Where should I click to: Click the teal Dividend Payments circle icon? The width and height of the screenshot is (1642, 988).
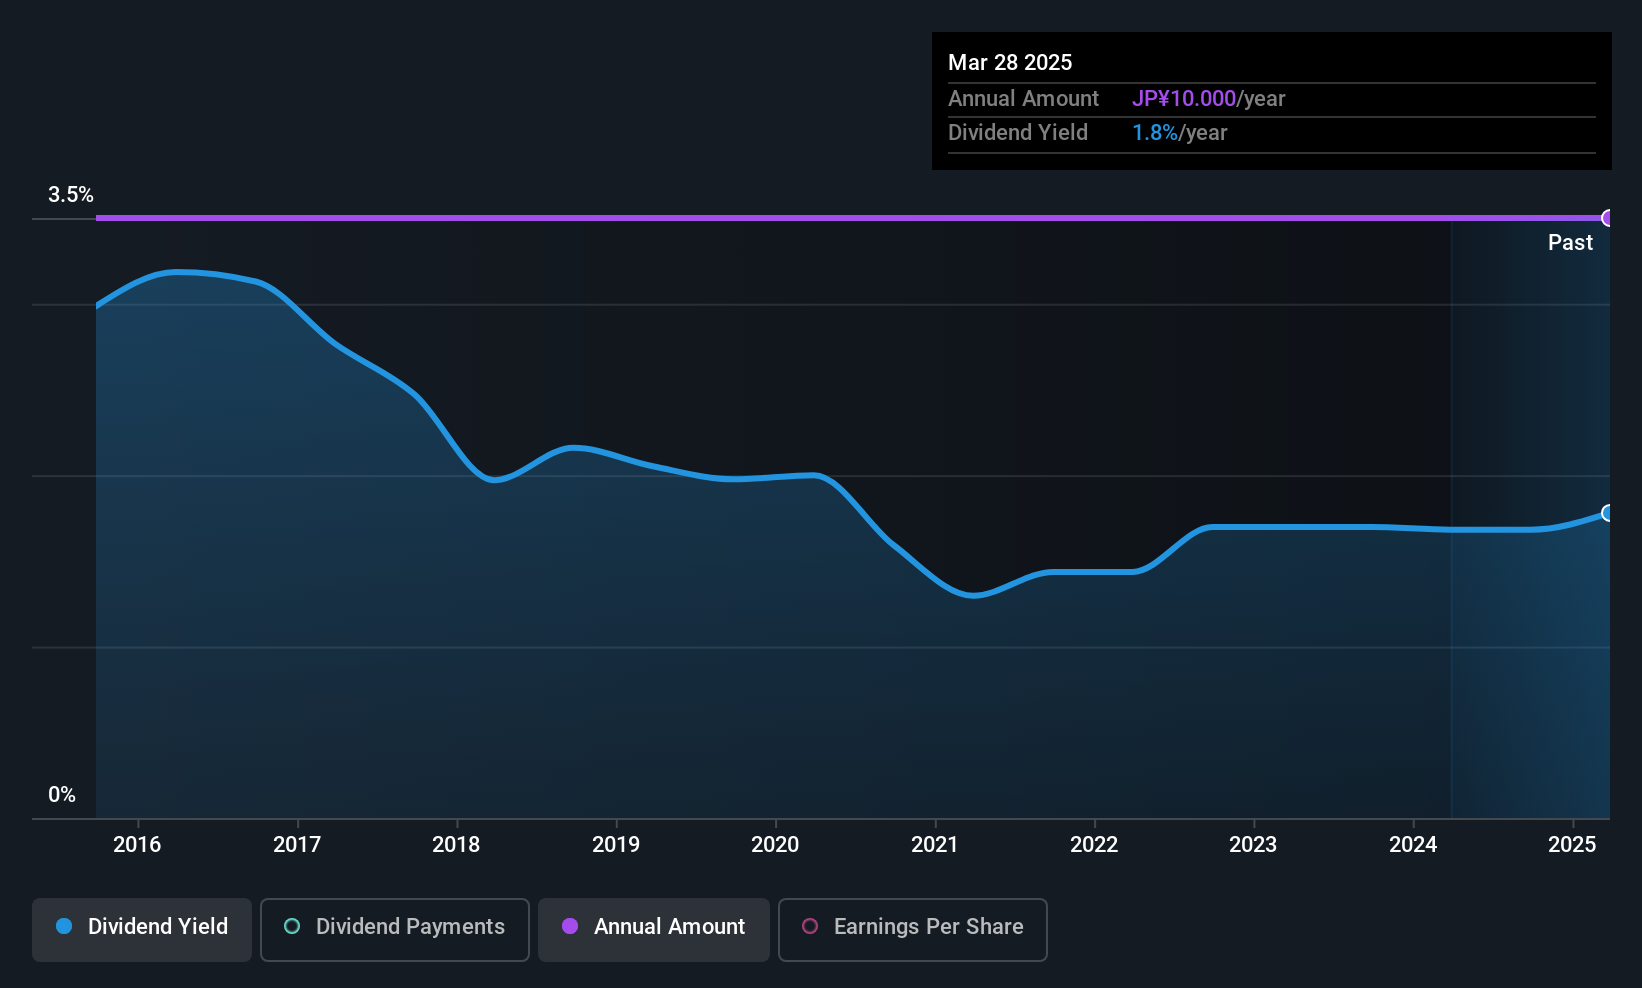pyautogui.click(x=292, y=926)
